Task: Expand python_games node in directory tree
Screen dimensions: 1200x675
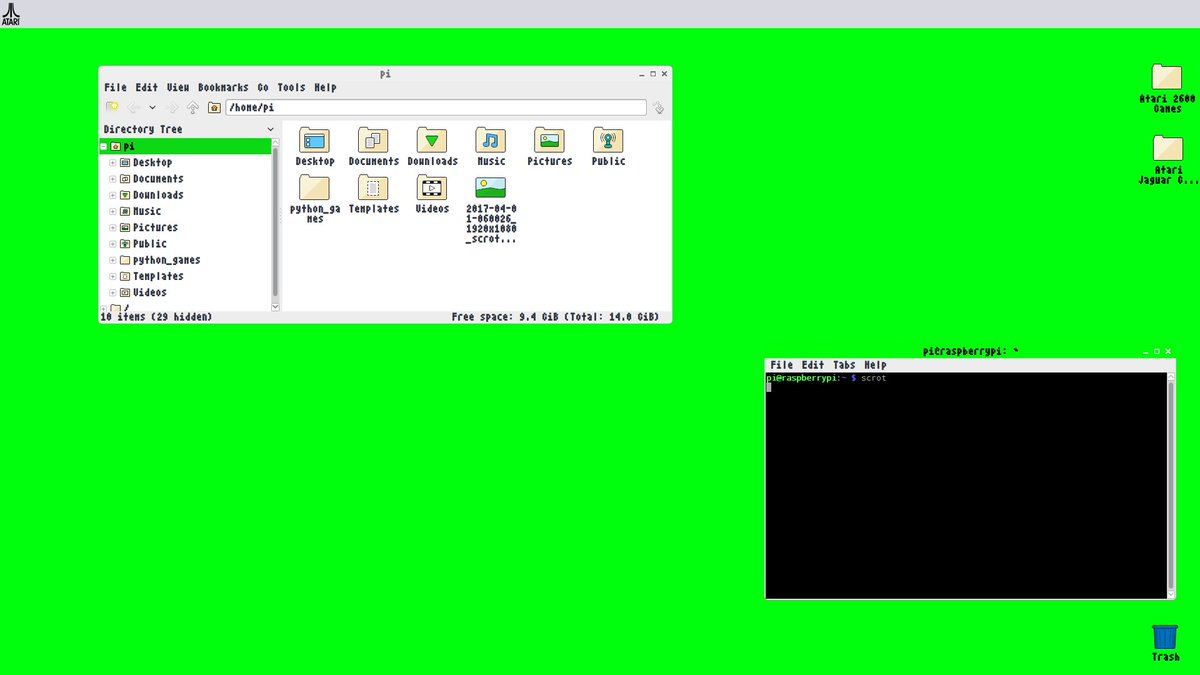Action: 113,260
